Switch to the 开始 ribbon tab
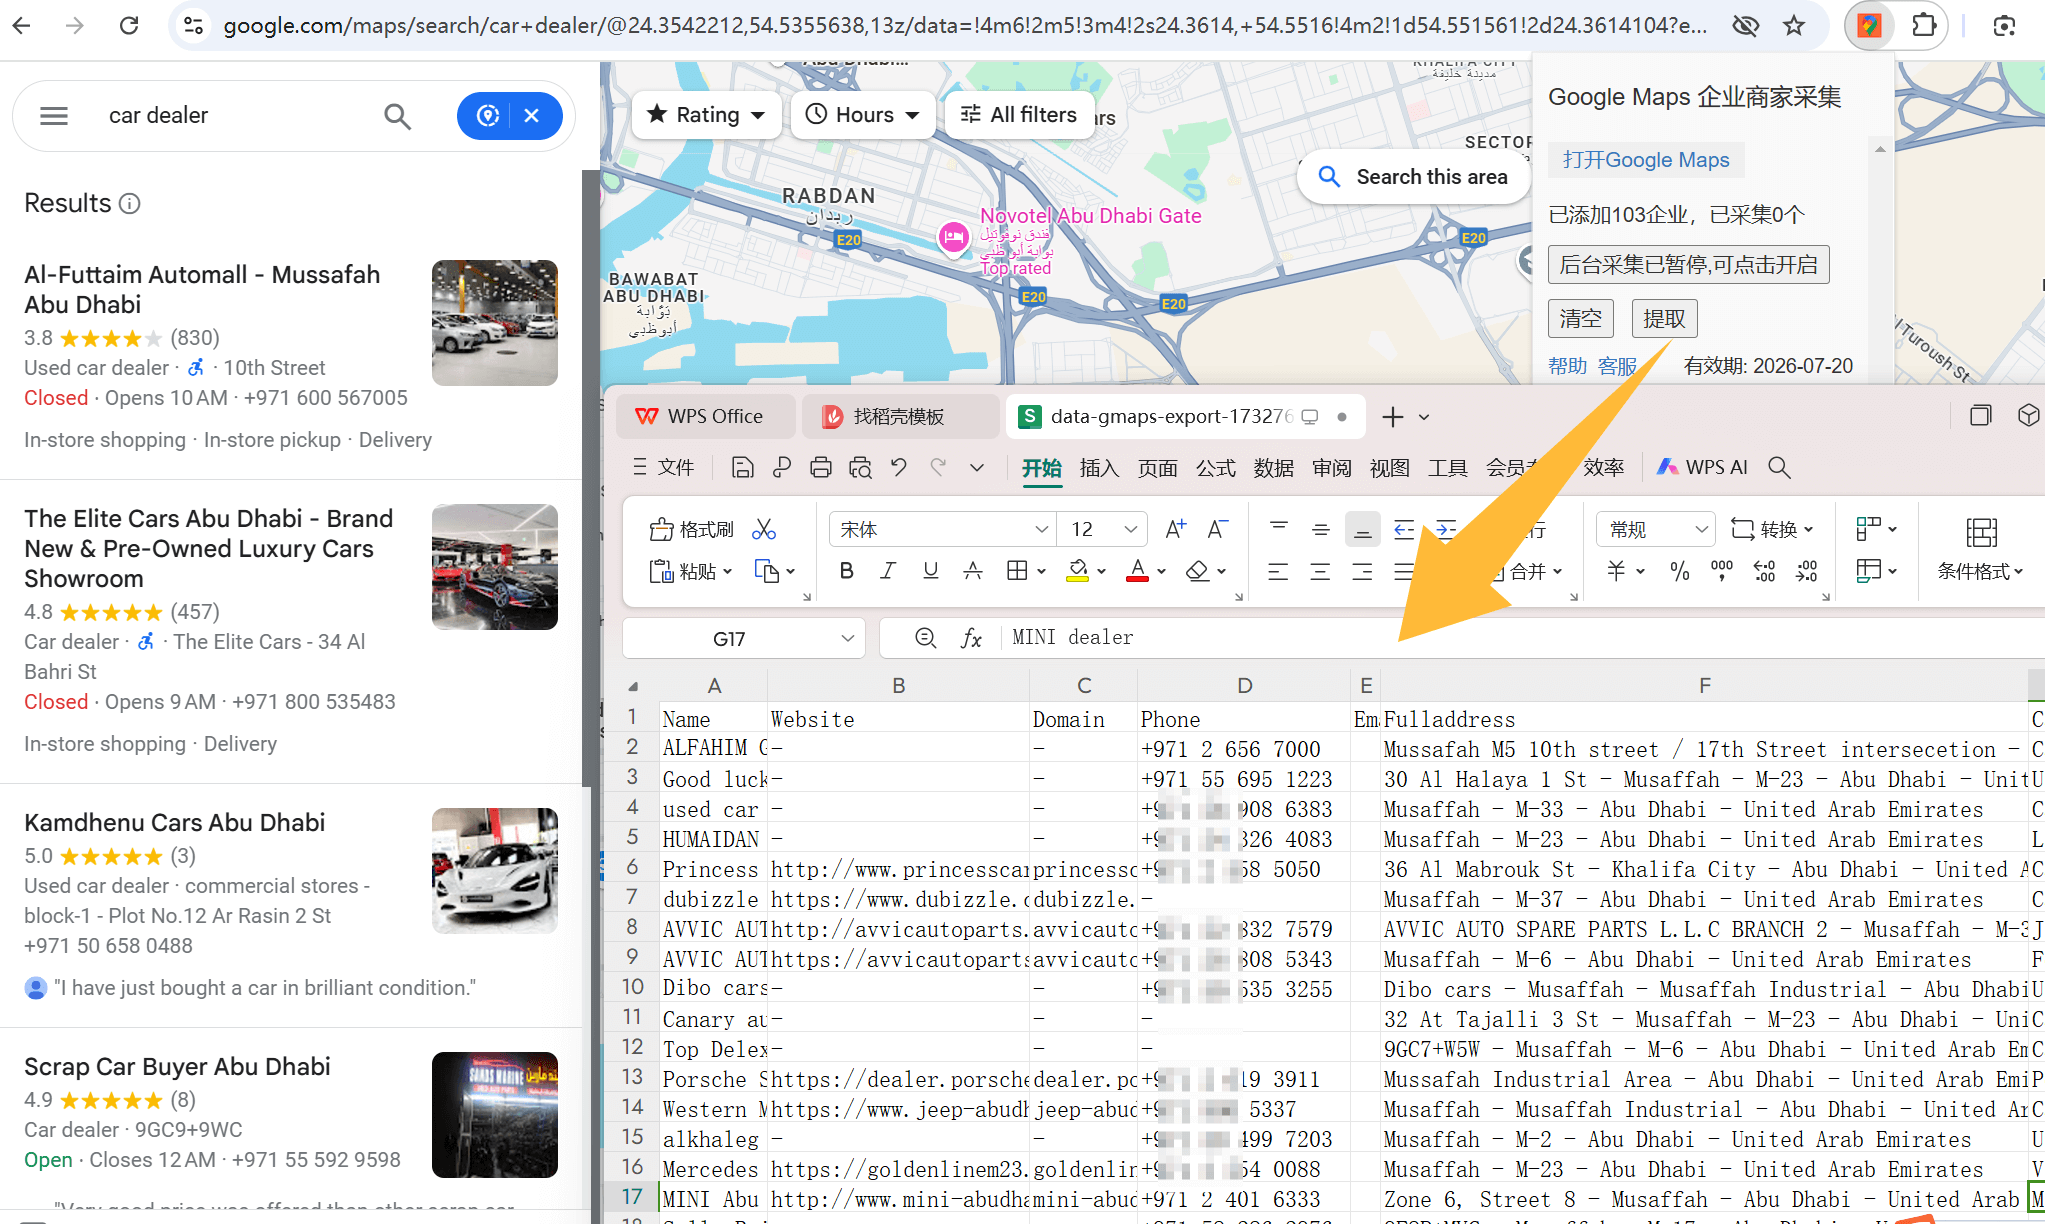 pos(1042,468)
